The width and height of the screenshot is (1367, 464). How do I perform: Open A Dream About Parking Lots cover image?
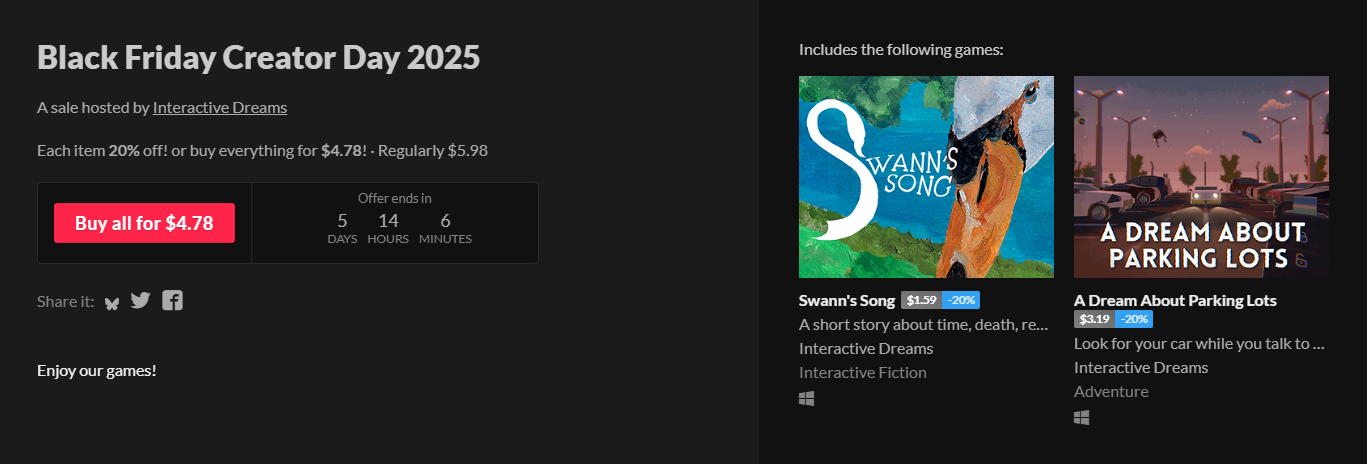tap(1201, 177)
